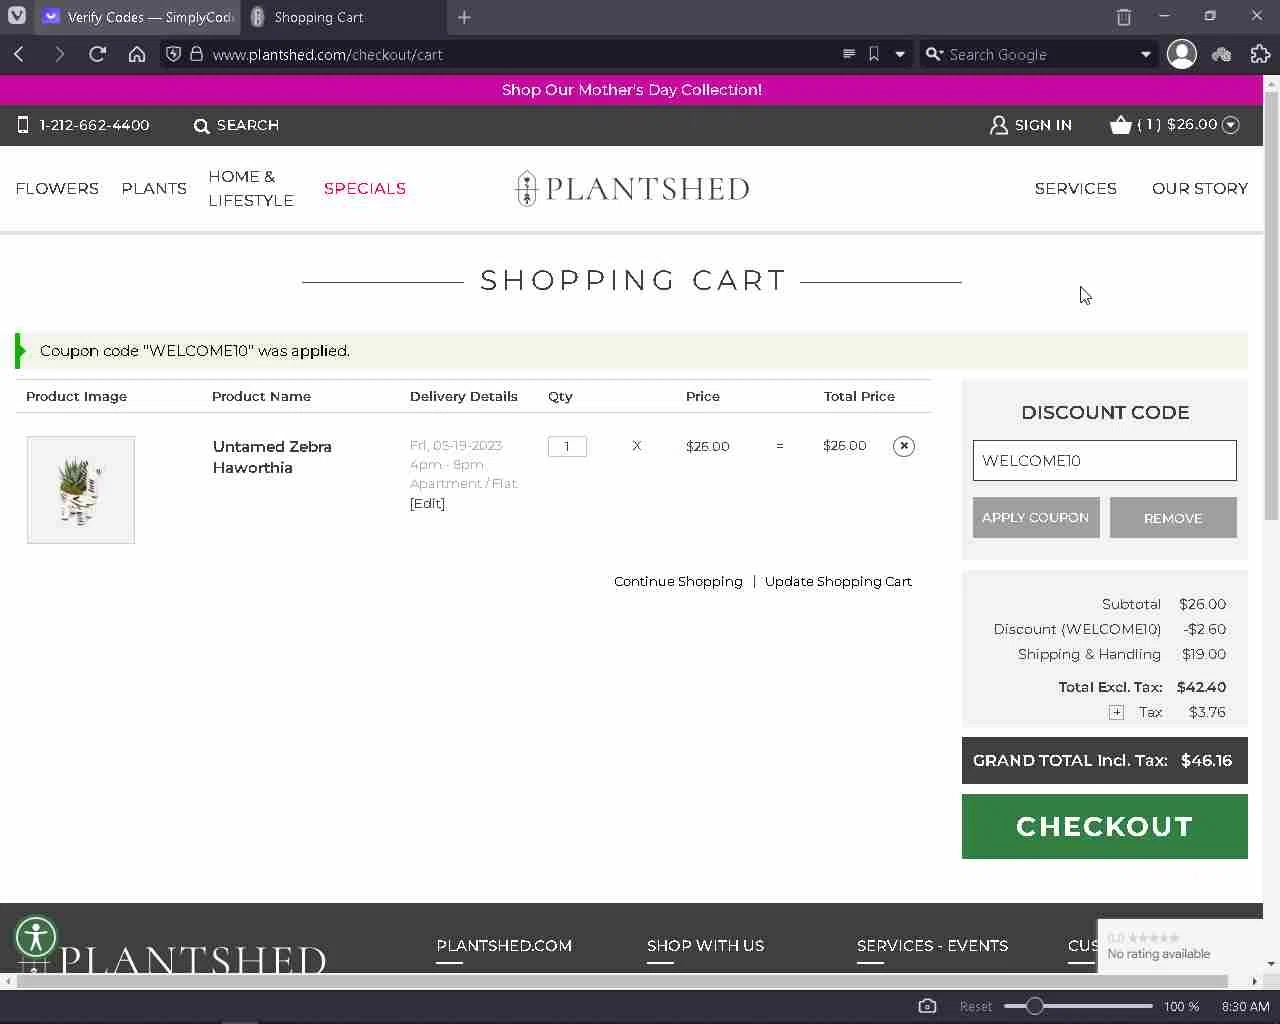
Task: Bookmark this page icon
Action: pos(874,54)
